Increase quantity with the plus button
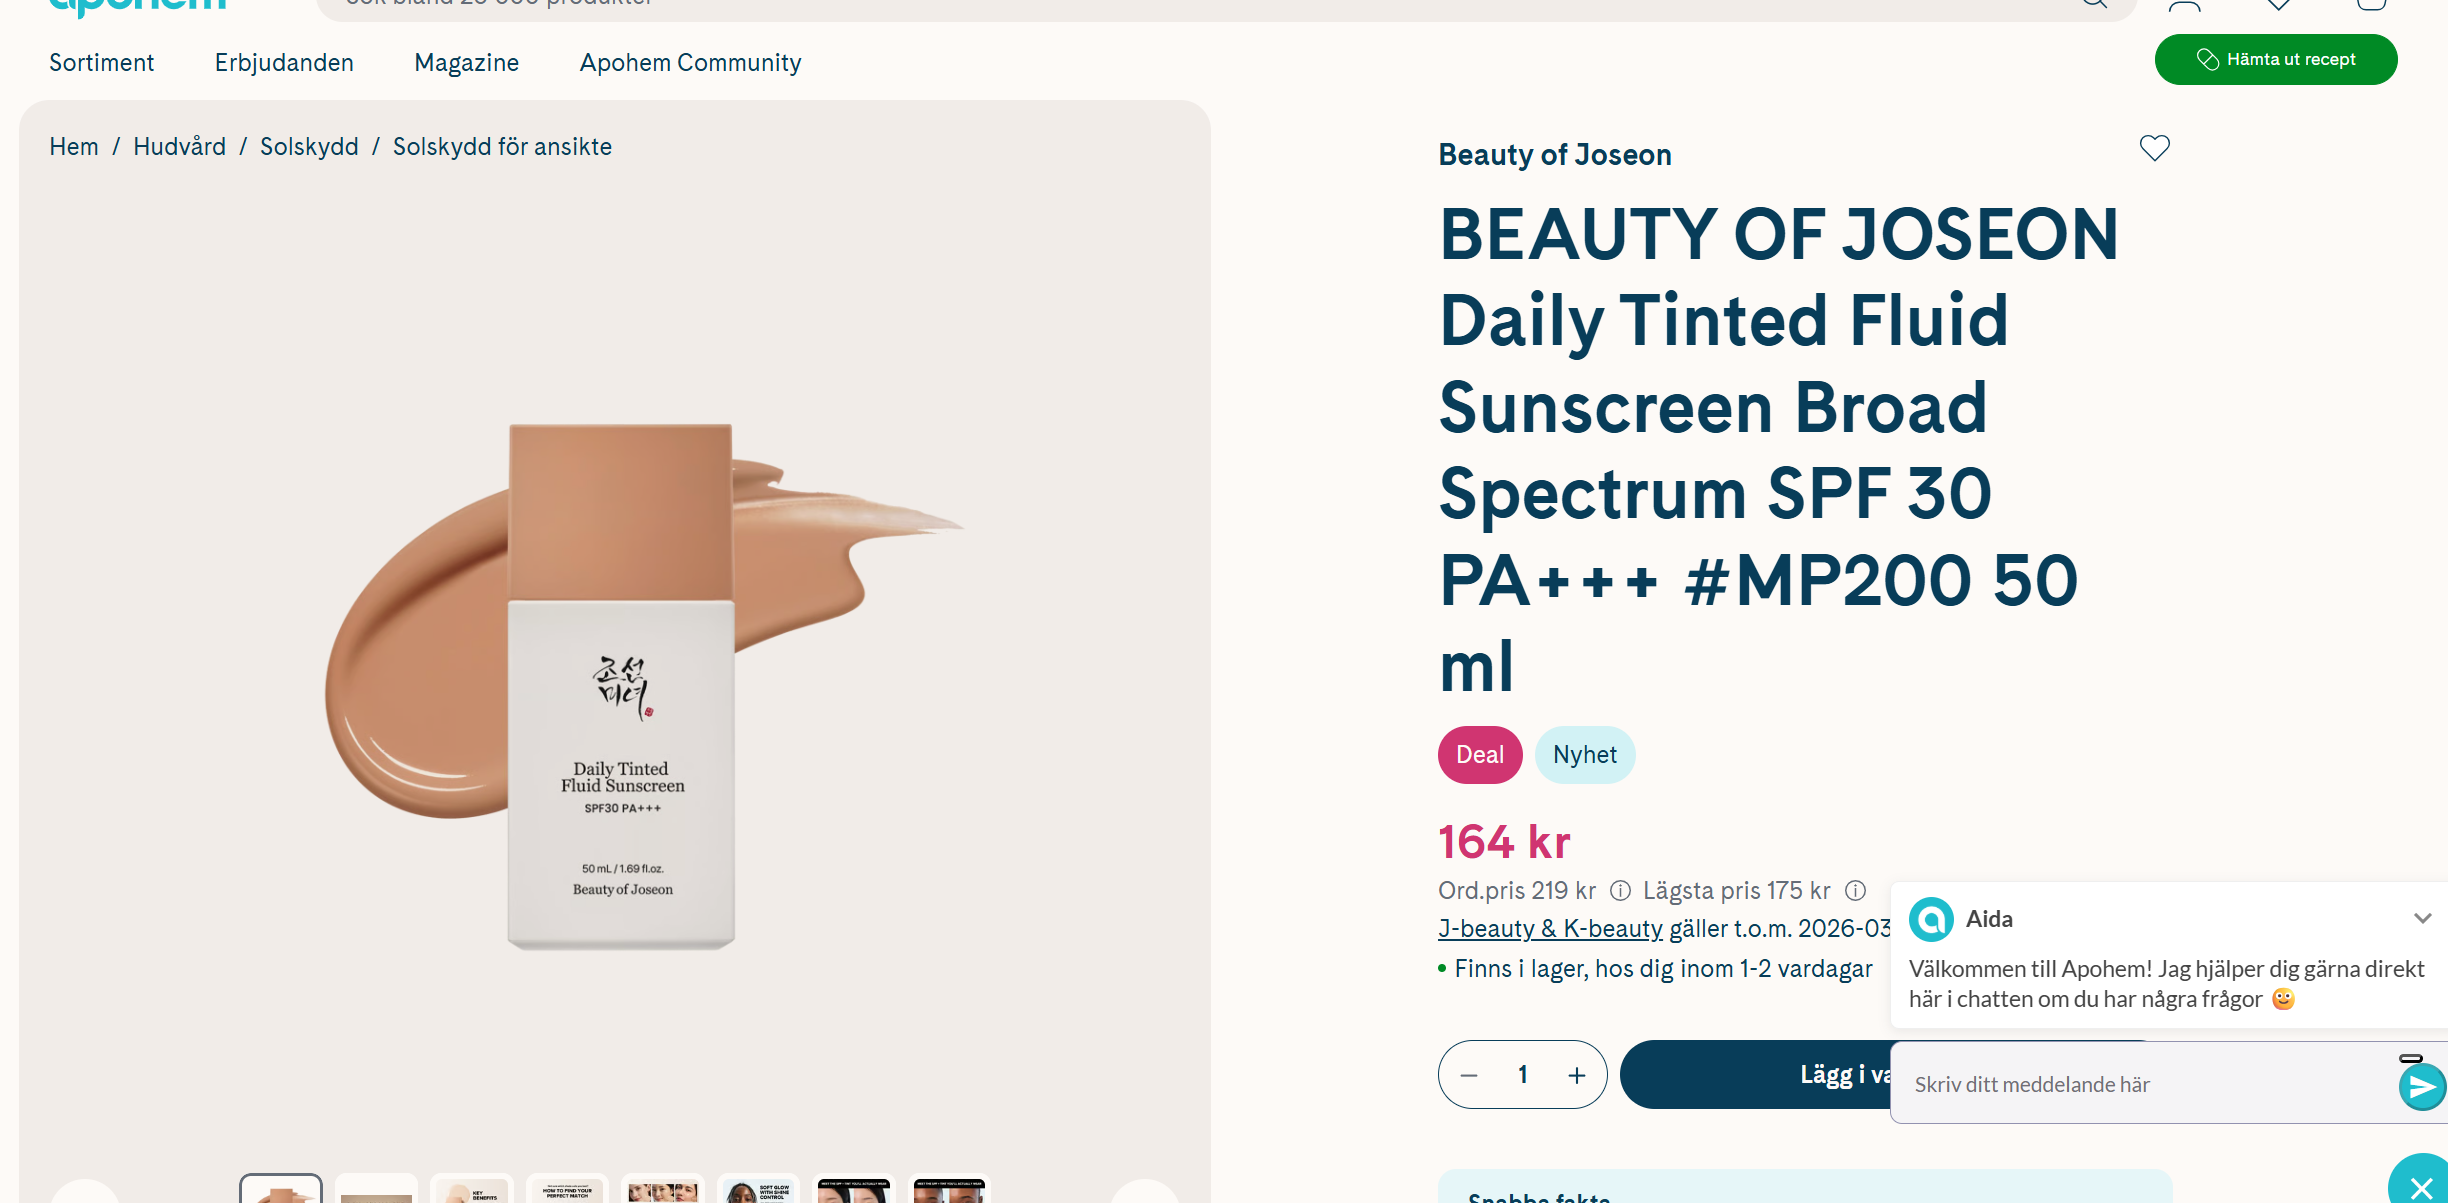Viewport: 2448px width, 1203px height. [x=1577, y=1075]
